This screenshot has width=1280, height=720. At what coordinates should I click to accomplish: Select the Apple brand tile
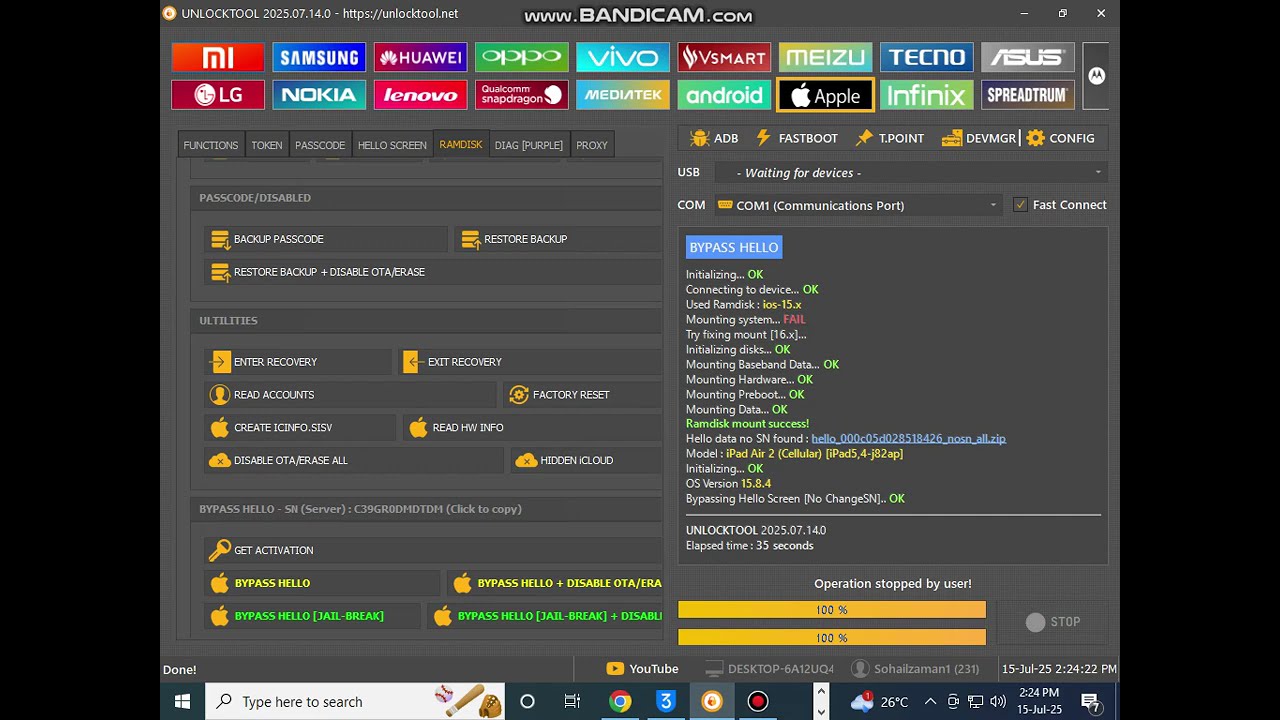pyautogui.click(x=825, y=95)
